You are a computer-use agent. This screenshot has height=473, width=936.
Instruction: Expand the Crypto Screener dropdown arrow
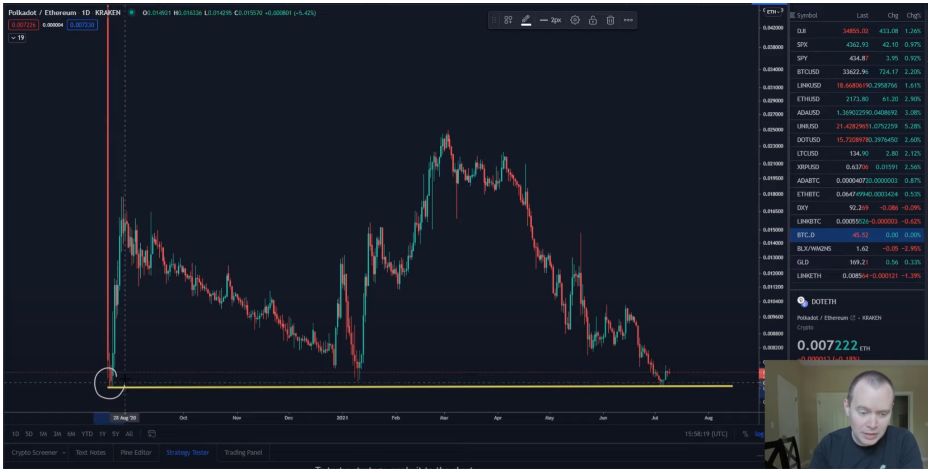coord(63,453)
